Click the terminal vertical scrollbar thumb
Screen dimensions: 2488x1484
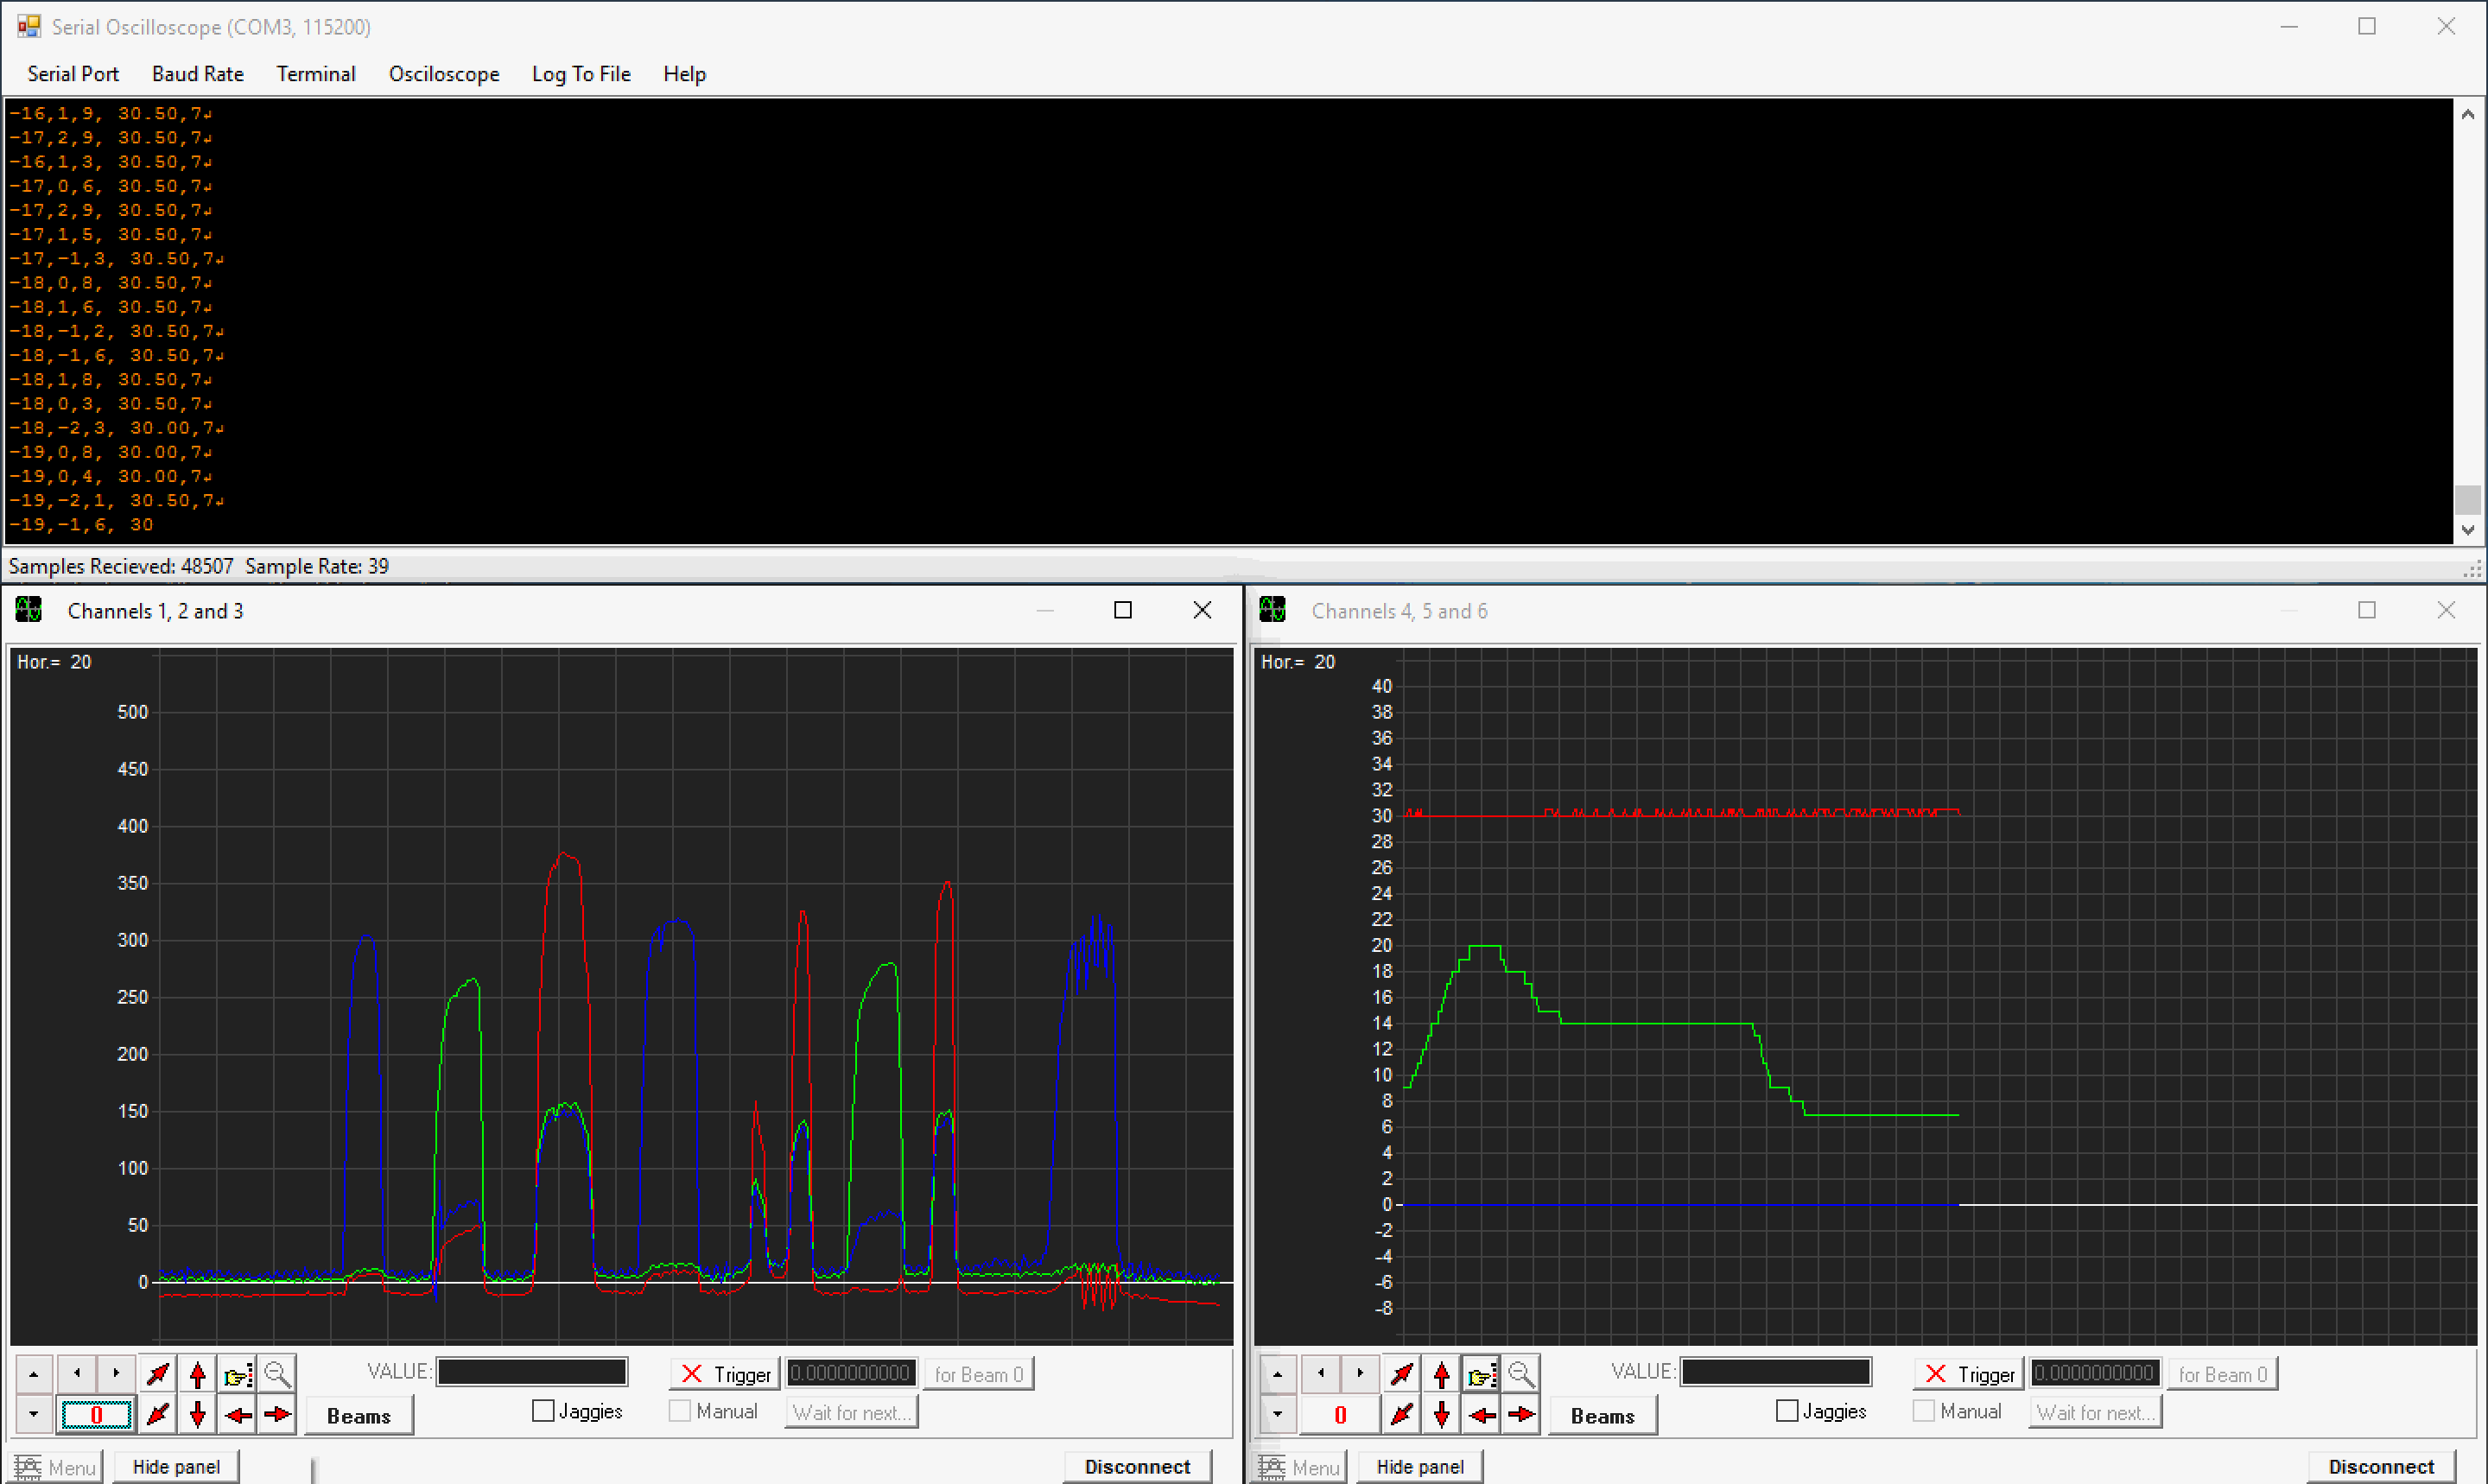coord(2467,499)
